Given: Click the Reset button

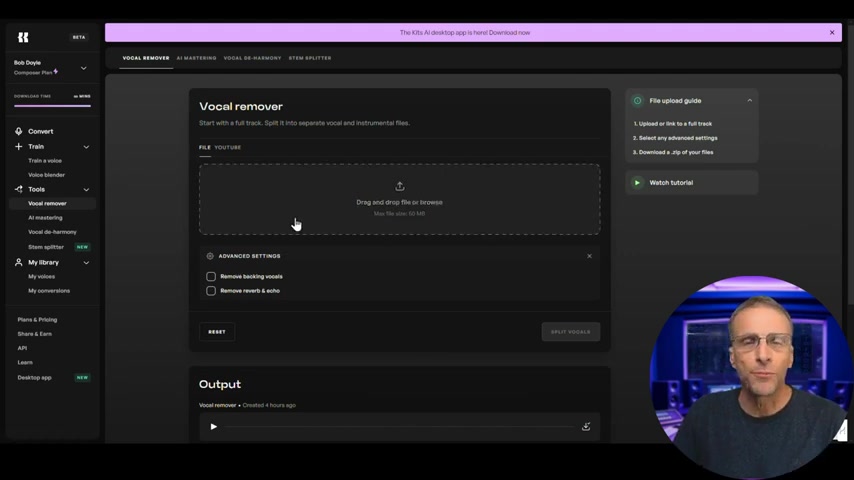Looking at the screenshot, I should pos(217,332).
